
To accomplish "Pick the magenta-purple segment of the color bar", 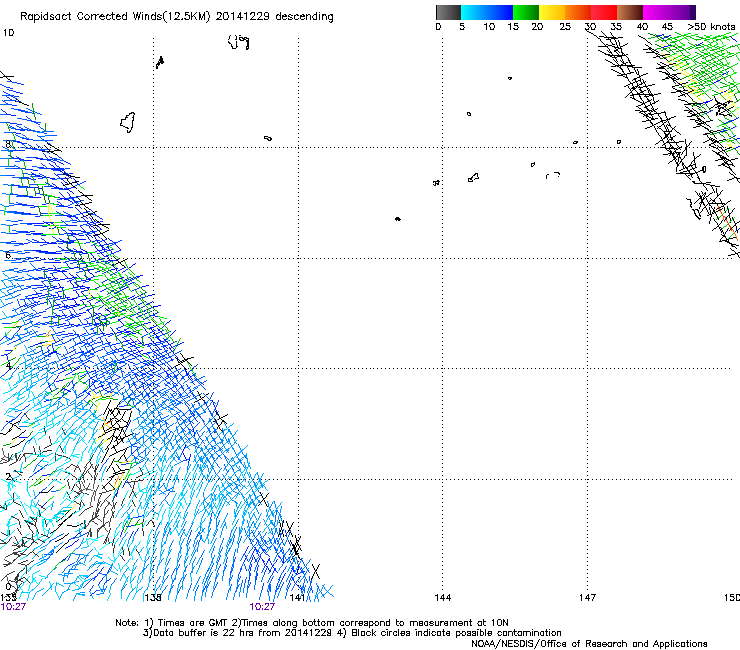I will point(669,12).
